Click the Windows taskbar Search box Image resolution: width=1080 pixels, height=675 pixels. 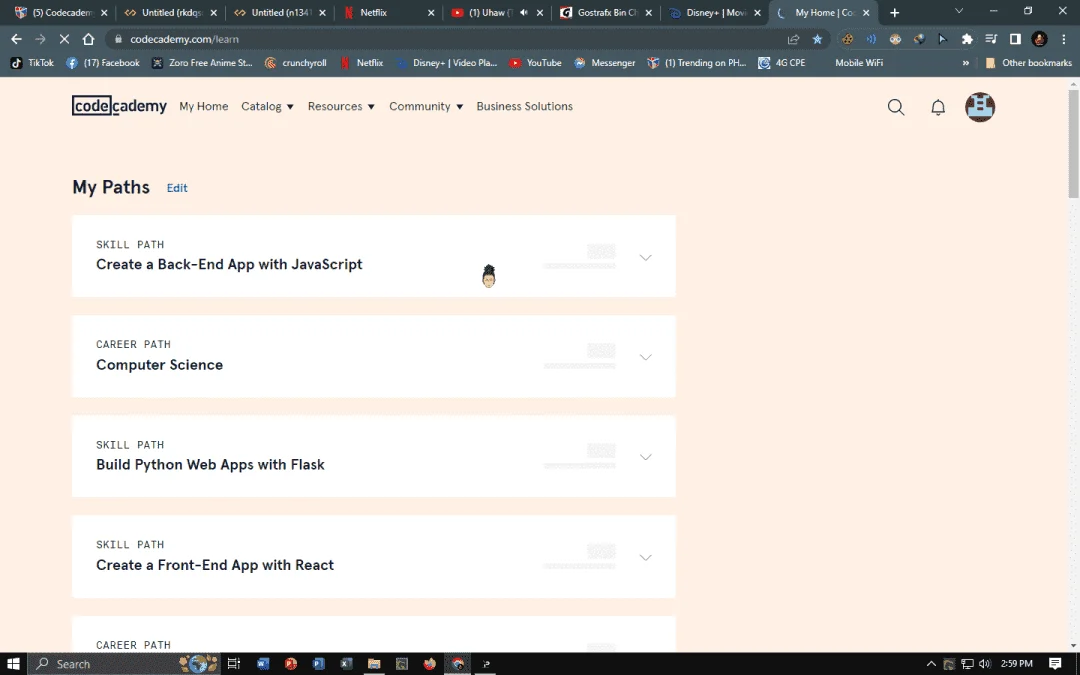(x=124, y=664)
